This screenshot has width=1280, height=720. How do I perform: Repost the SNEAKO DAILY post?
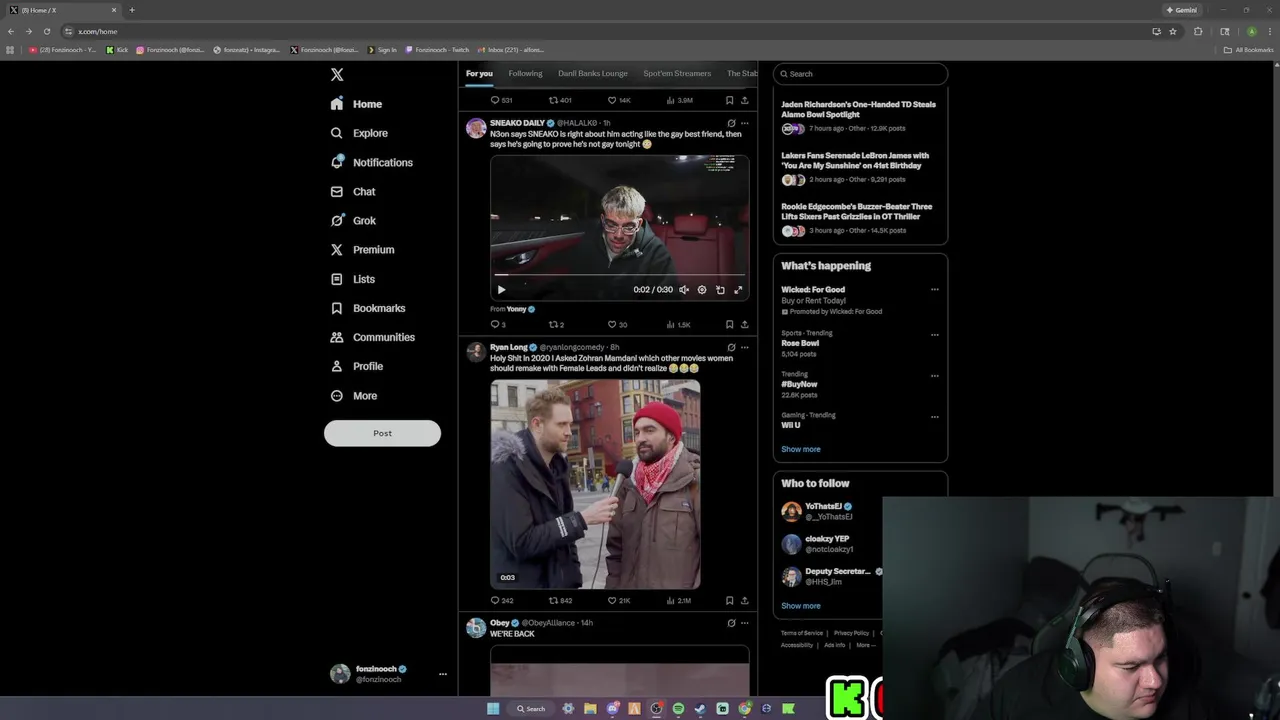coord(556,324)
